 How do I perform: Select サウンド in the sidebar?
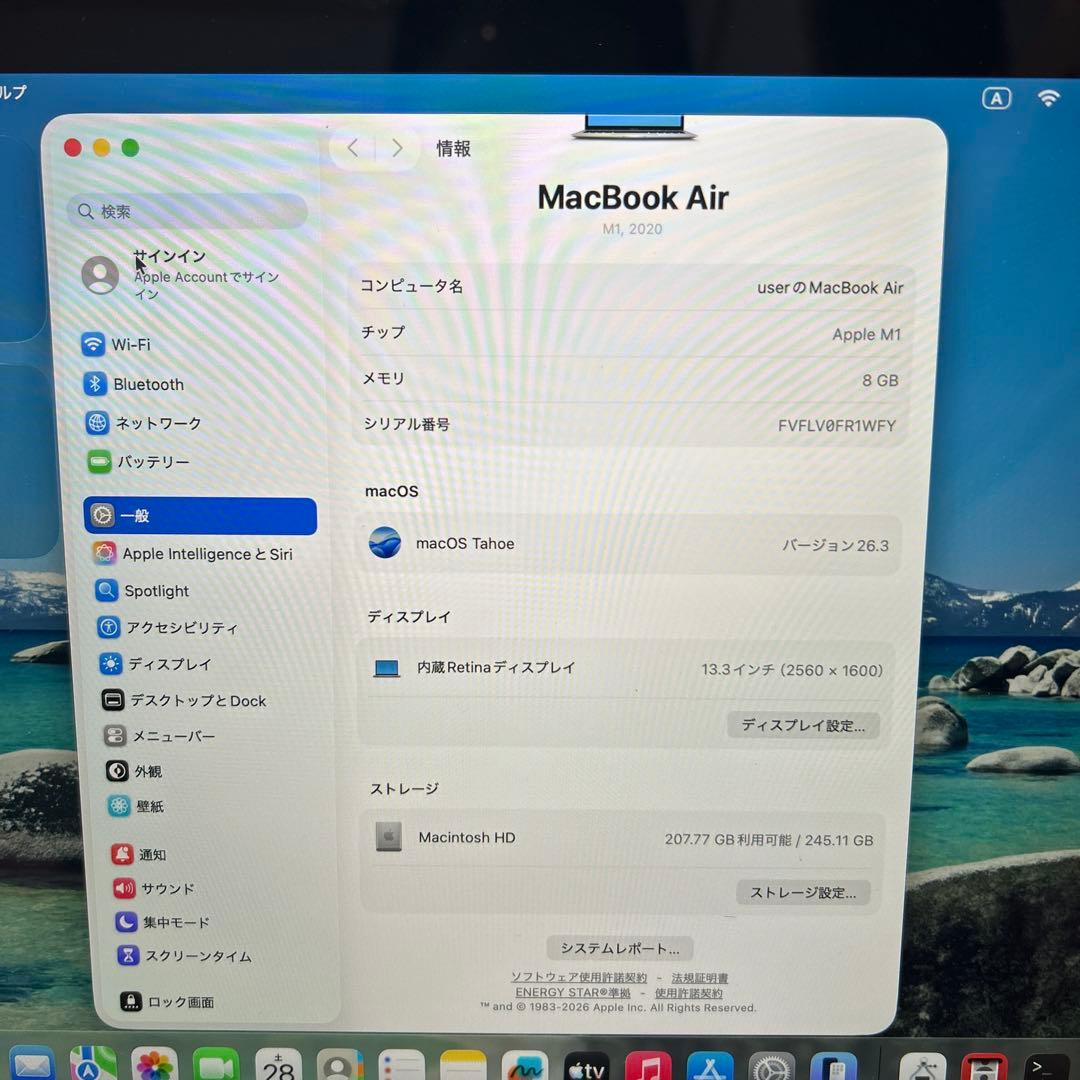(x=154, y=889)
